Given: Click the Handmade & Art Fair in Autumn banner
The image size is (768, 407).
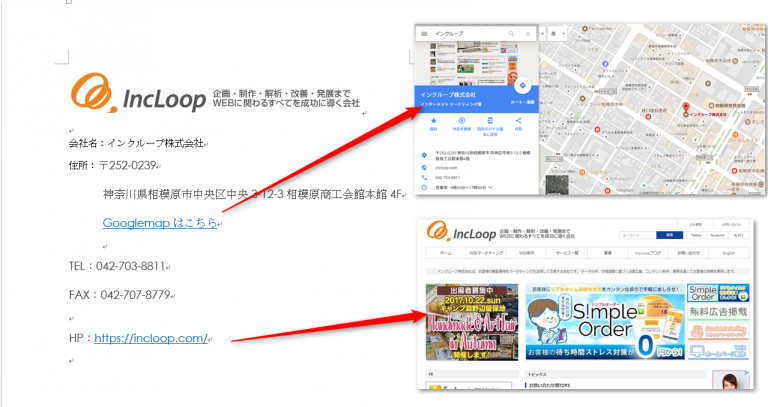Looking at the screenshot, I should point(472,322).
